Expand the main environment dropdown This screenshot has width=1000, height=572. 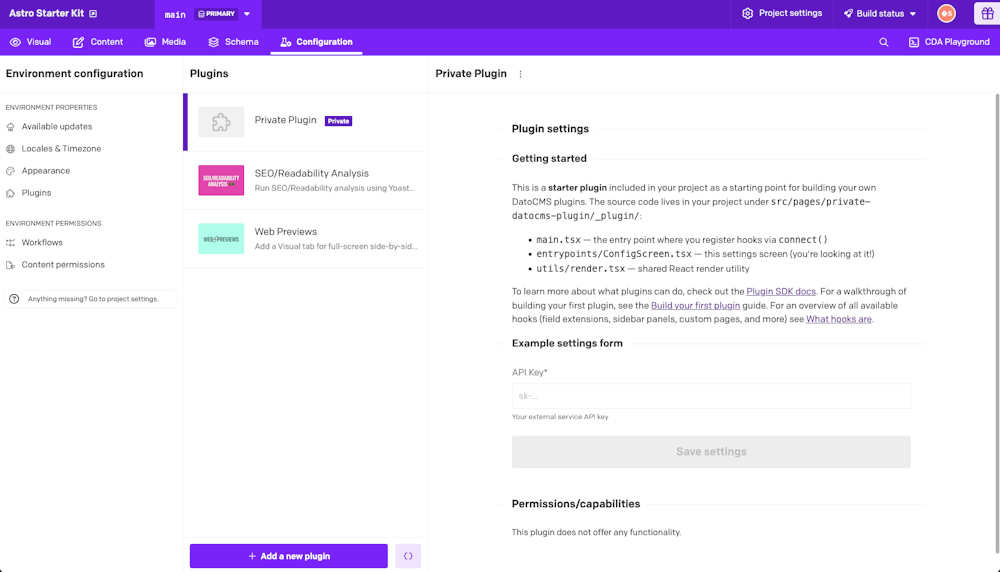247,14
